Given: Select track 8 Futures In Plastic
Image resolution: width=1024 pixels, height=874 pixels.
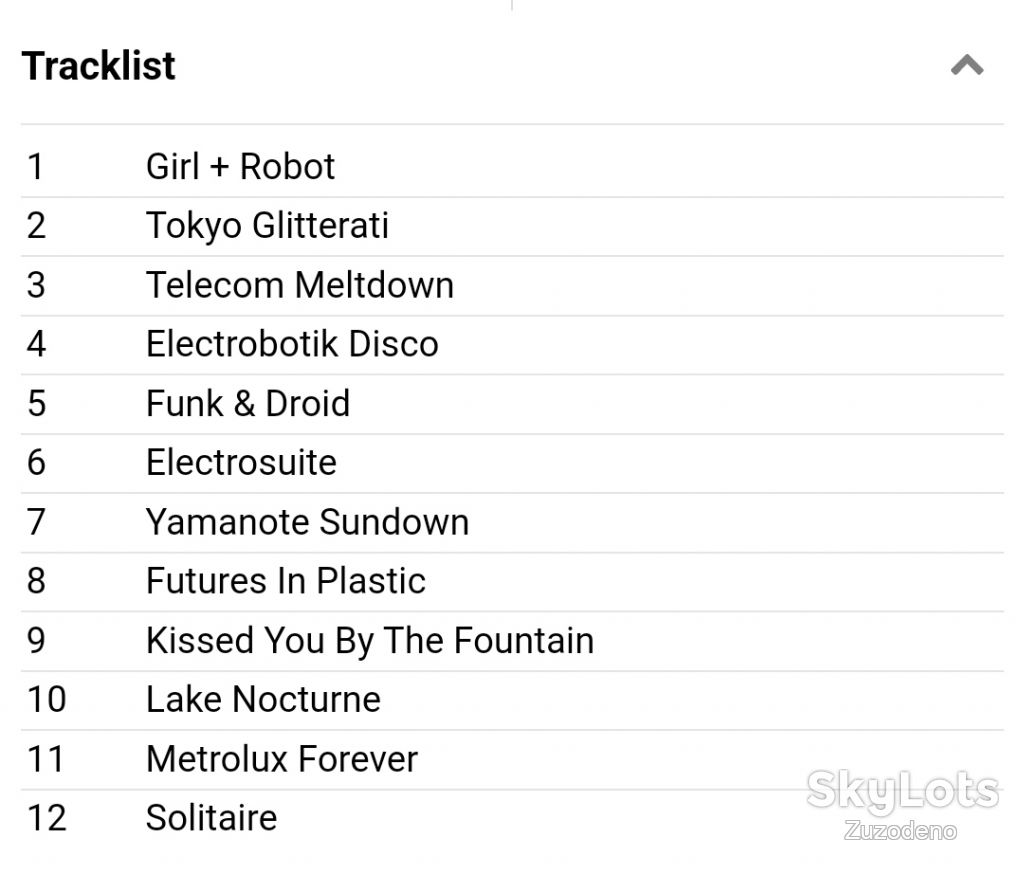Looking at the screenshot, I should [x=512, y=581].
